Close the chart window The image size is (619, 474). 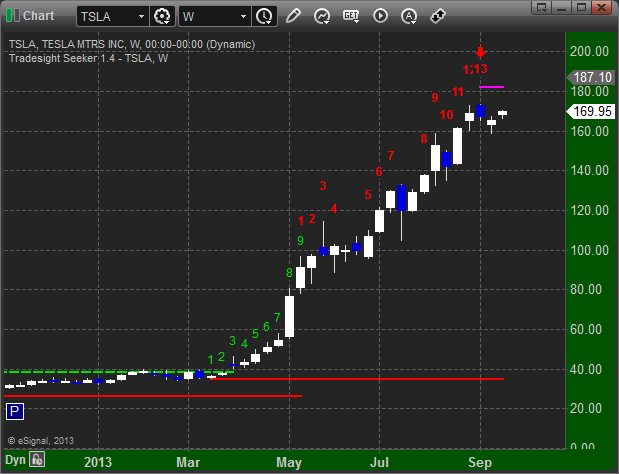pyautogui.click(x=601, y=7)
